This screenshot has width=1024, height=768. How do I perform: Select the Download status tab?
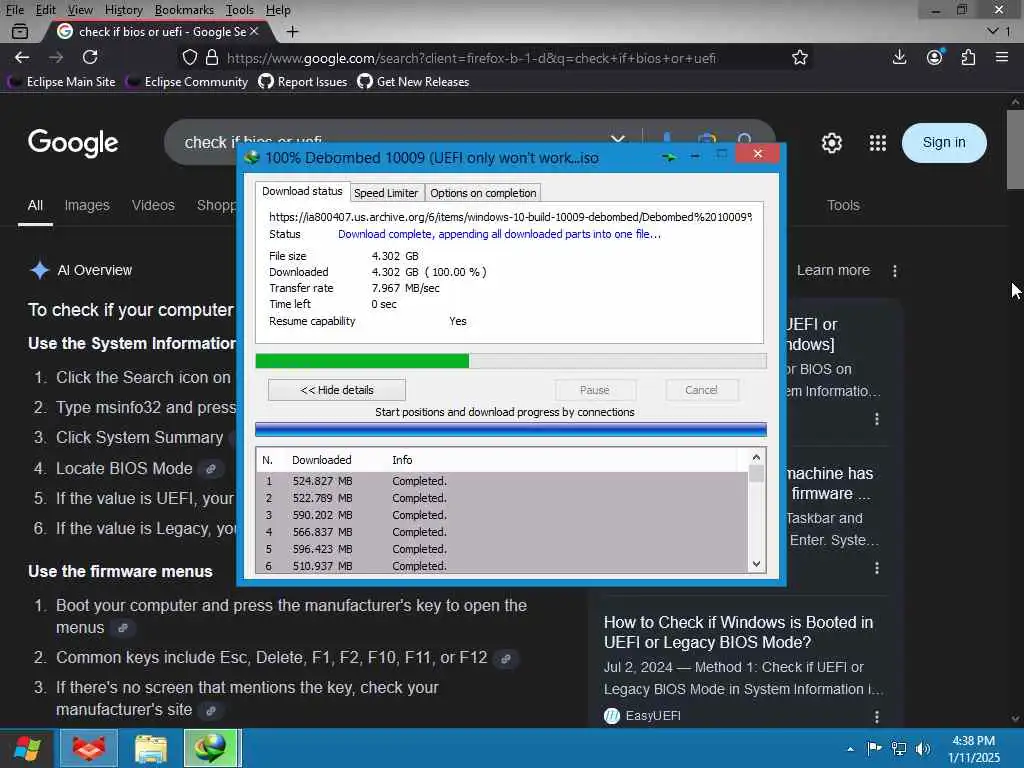click(302, 191)
